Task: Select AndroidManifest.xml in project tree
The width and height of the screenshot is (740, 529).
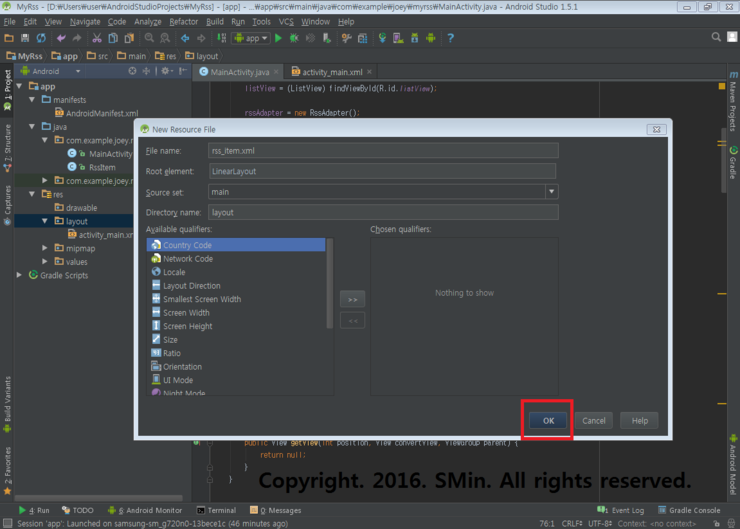Action: click(x=97, y=113)
